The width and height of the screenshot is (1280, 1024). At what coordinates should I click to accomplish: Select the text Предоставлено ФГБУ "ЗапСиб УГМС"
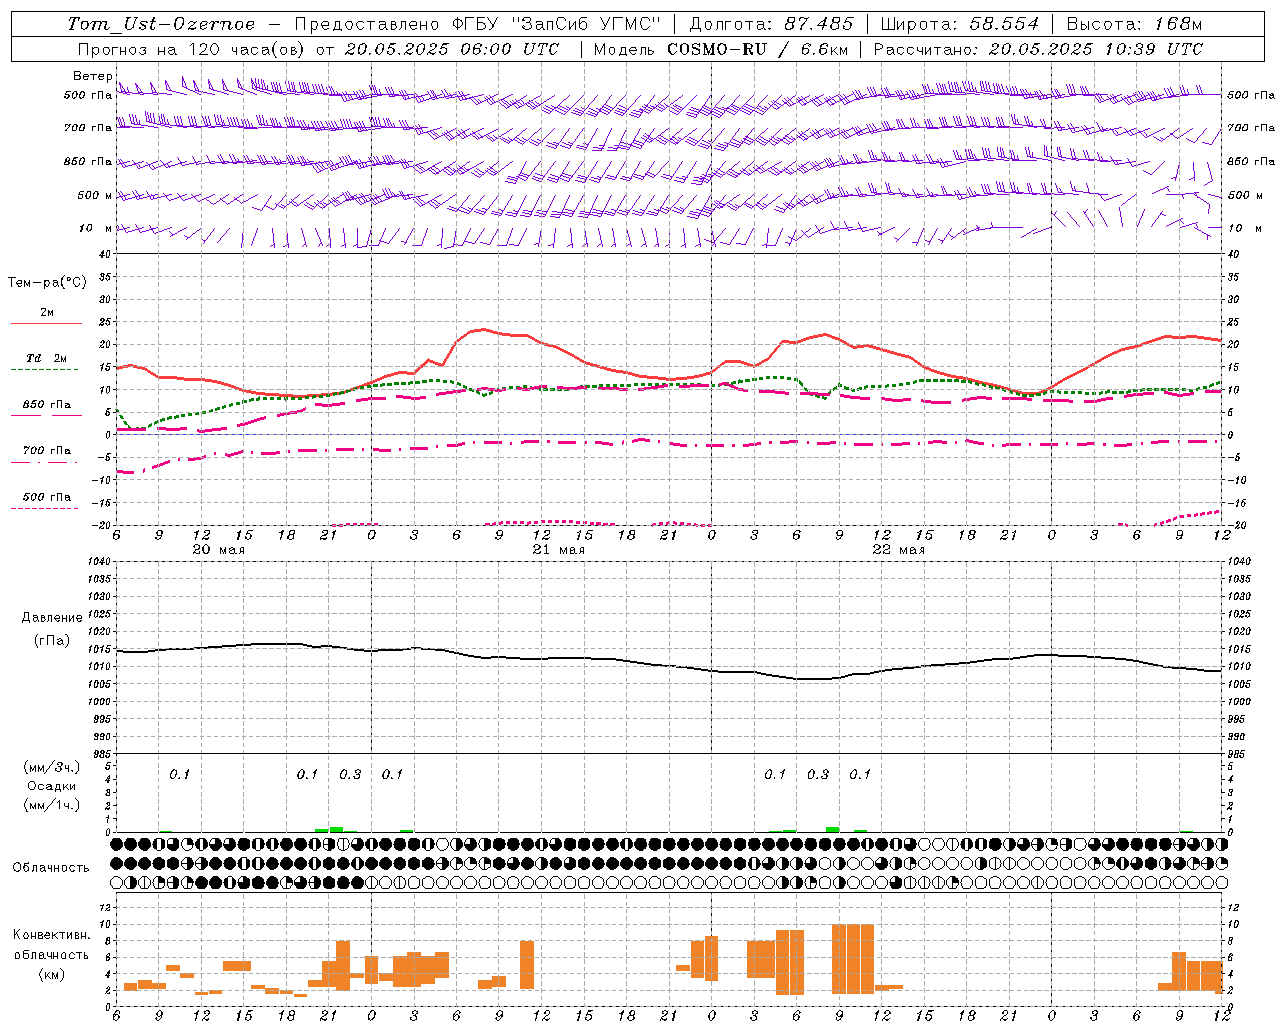(478, 24)
